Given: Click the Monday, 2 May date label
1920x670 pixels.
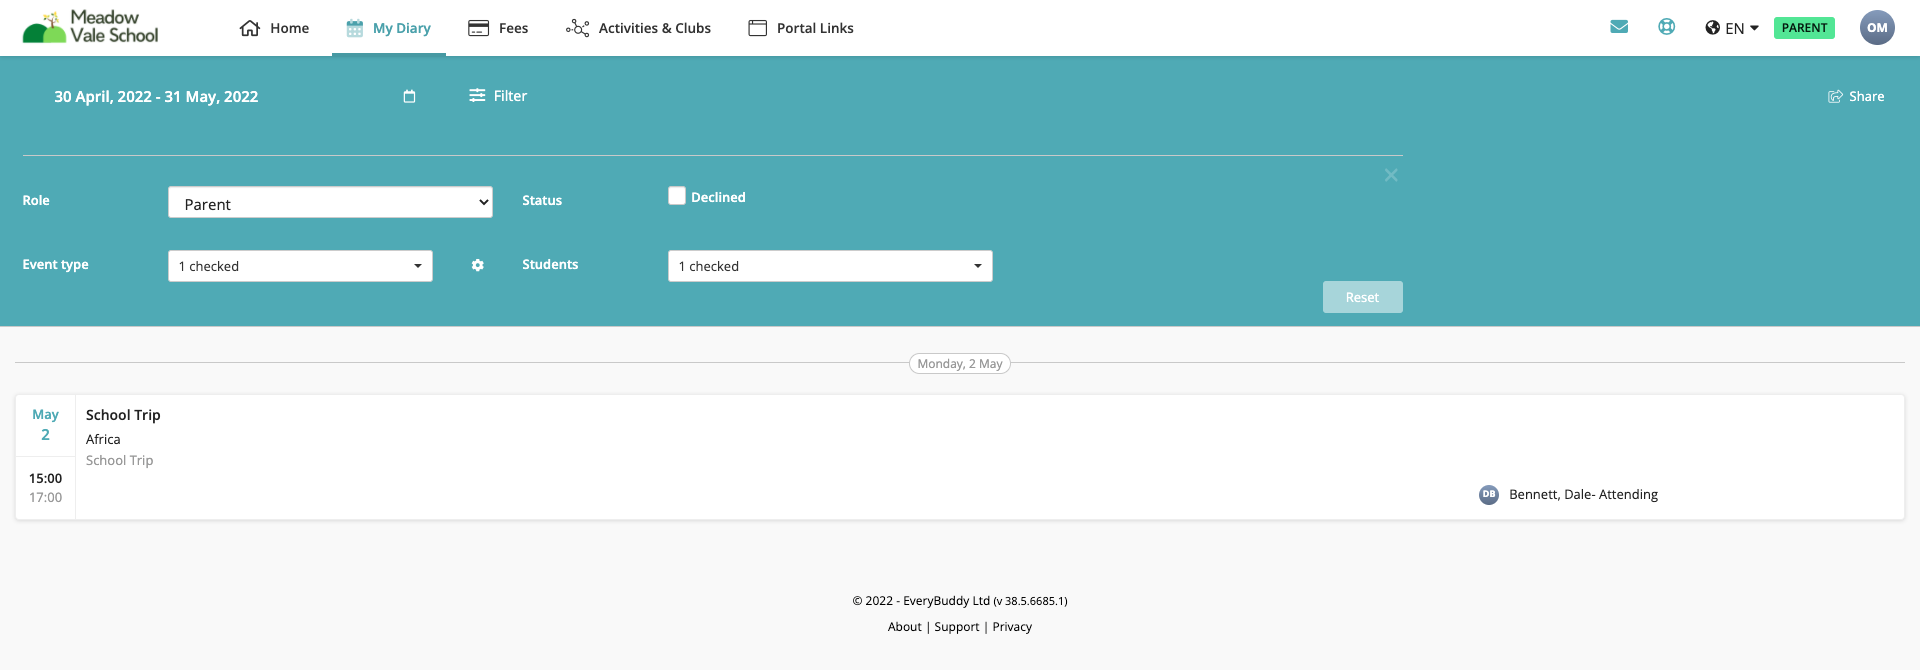Looking at the screenshot, I should point(960,364).
